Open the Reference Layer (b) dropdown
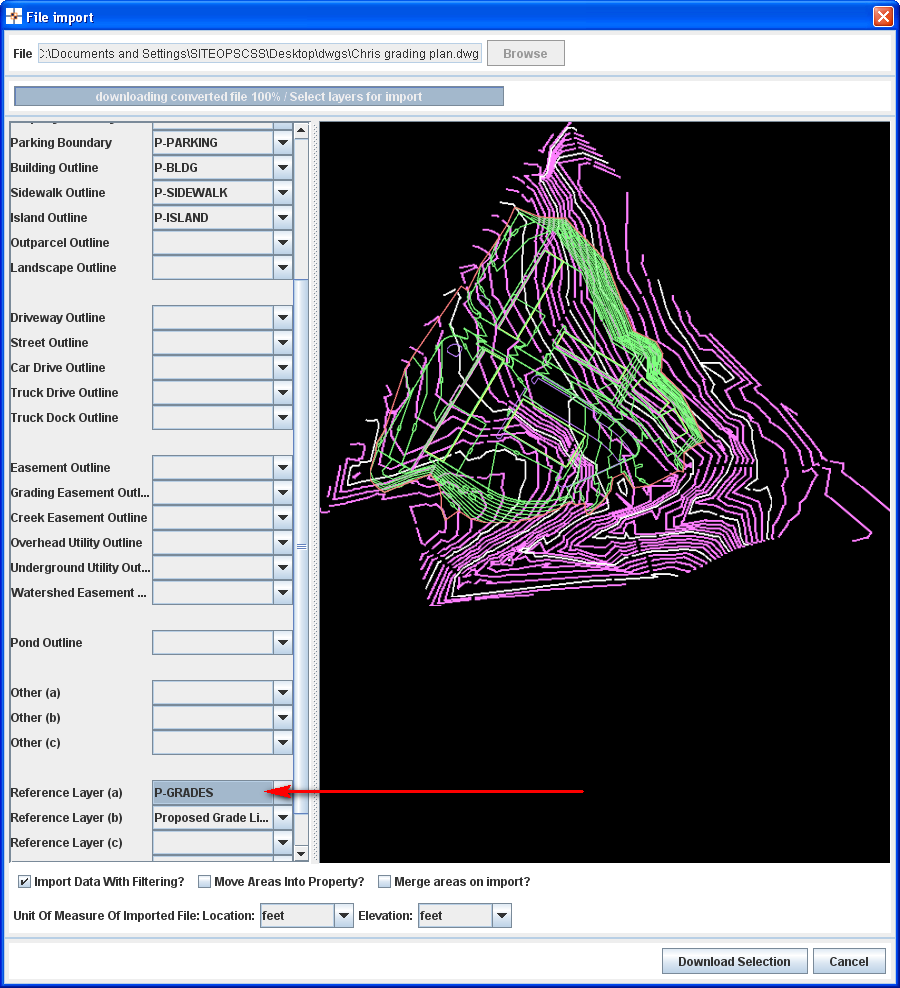Image resolution: width=900 pixels, height=988 pixels. [x=282, y=817]
